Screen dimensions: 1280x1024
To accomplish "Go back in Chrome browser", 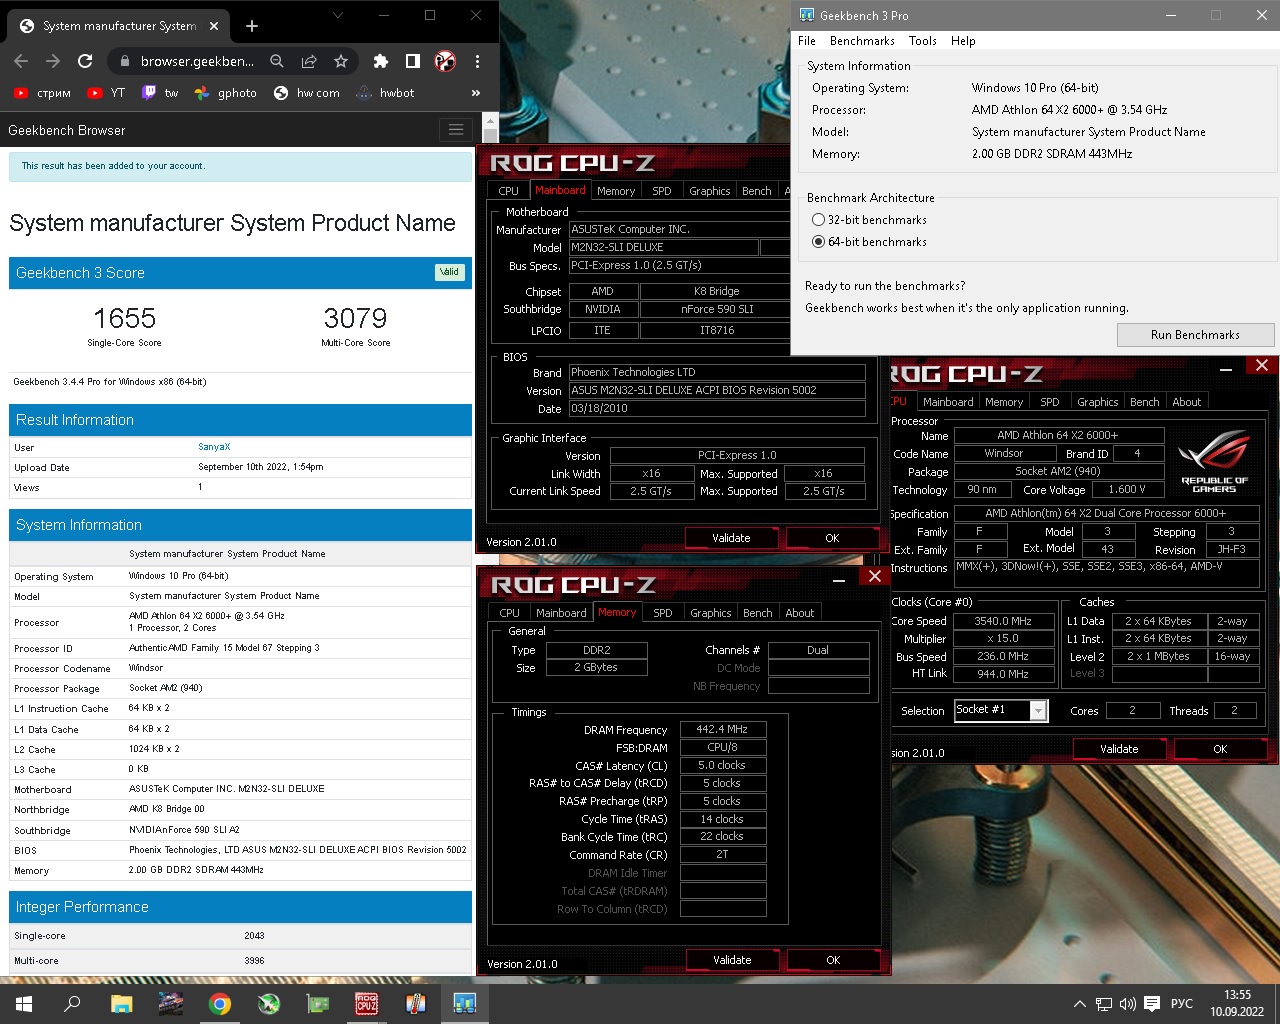I will pyautogui.click(x=21, y=61).
